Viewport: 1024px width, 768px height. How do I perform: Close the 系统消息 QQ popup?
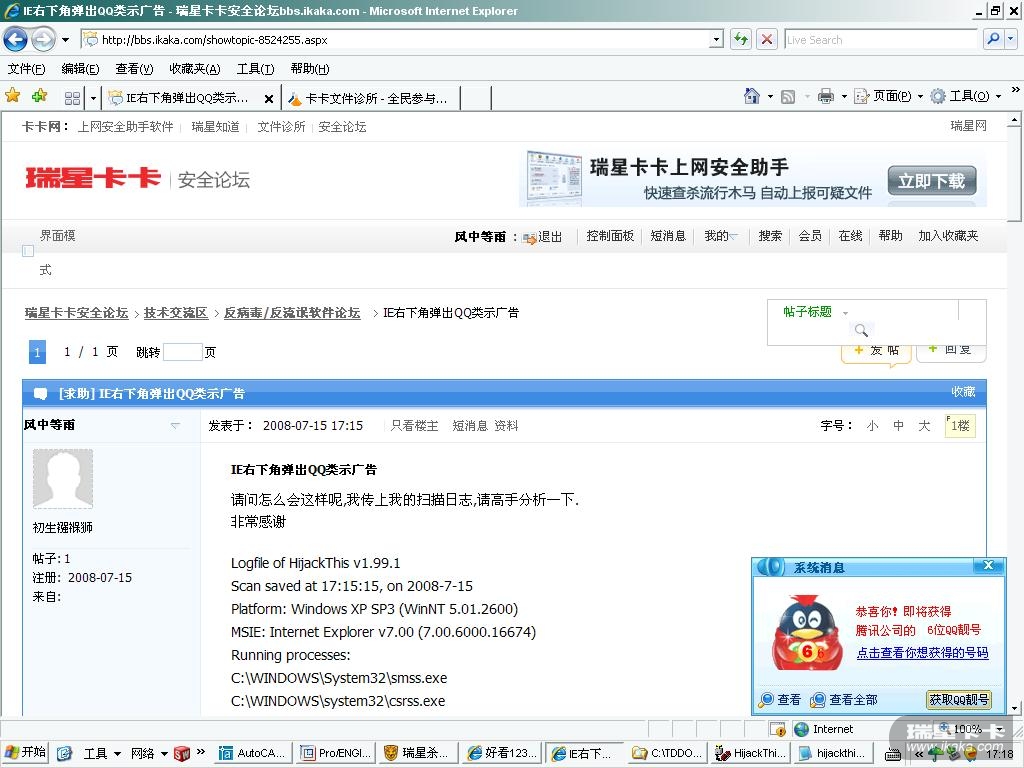[988, 566]
